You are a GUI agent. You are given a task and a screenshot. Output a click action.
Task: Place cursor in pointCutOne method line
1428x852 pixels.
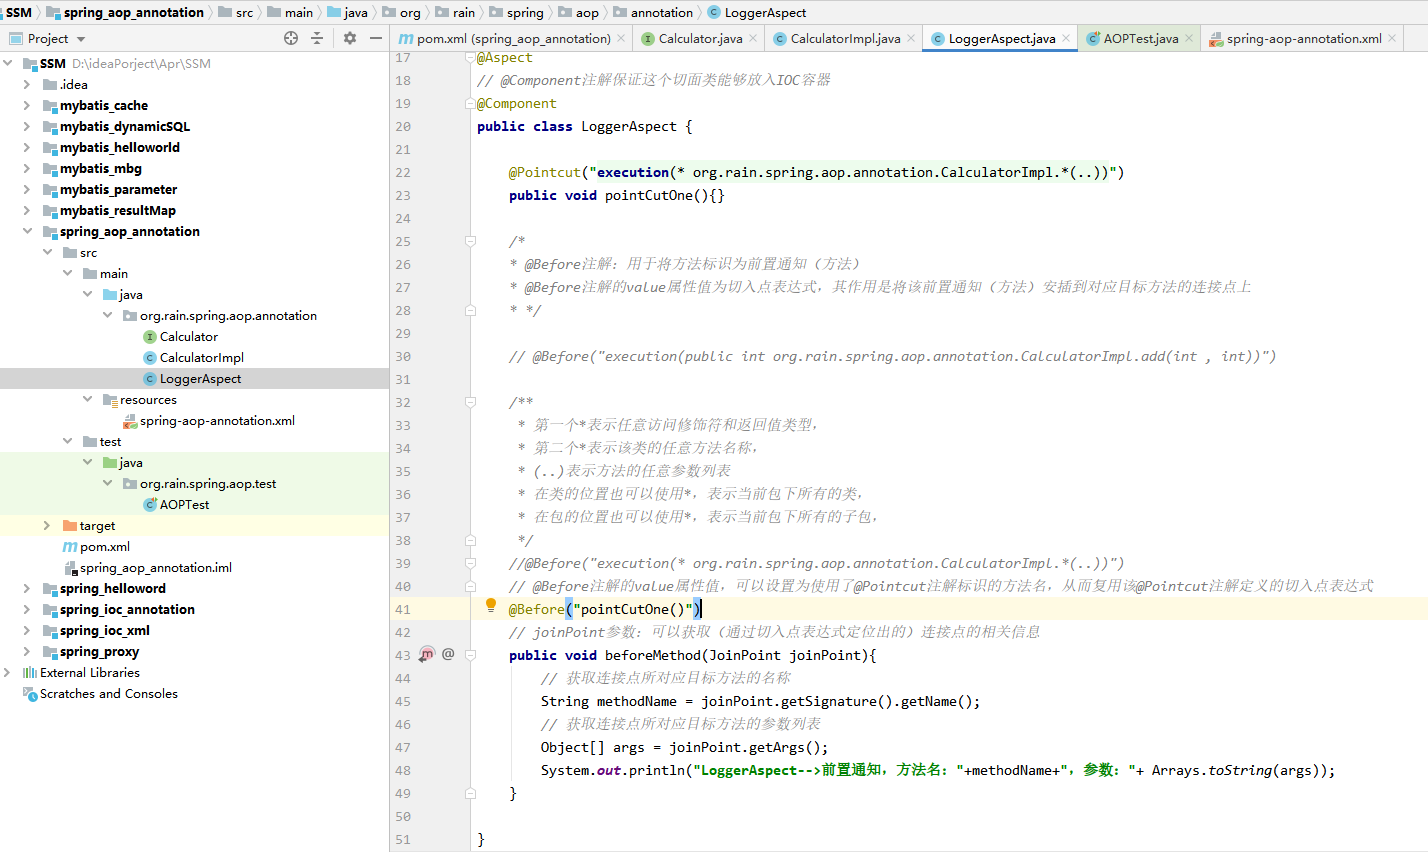coord(616,195)
